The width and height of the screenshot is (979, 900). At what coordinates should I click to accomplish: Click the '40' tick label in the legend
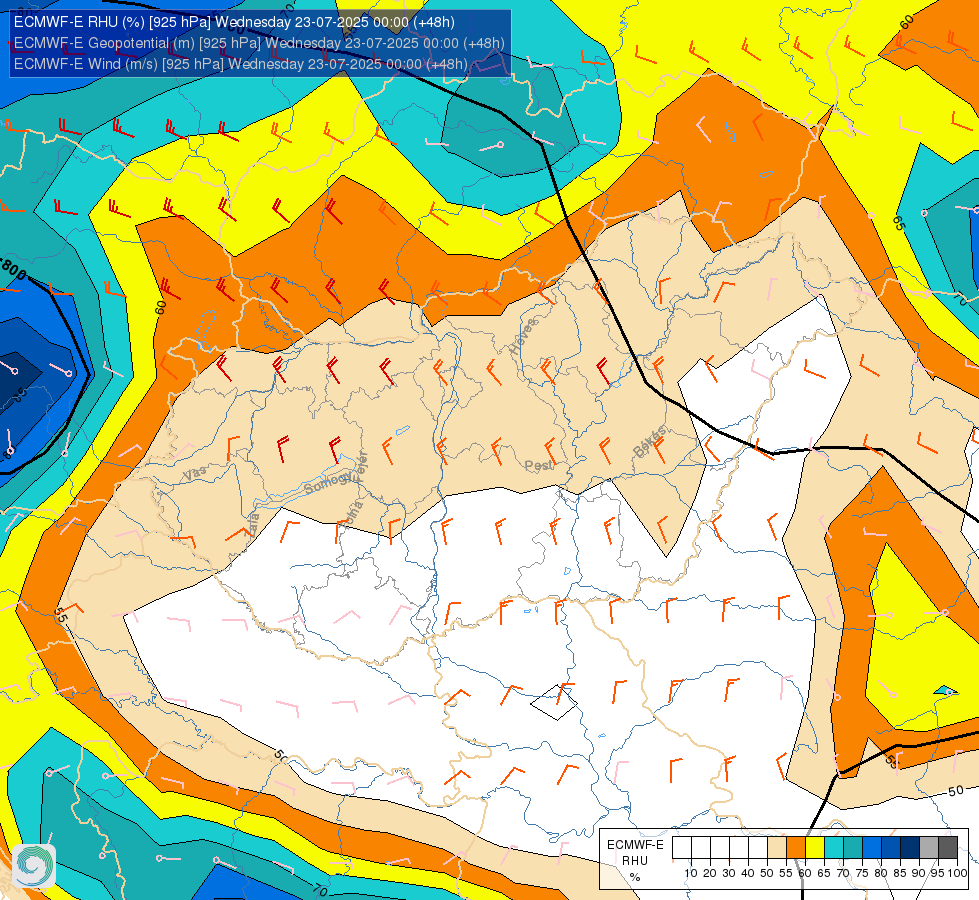(748, 873)
